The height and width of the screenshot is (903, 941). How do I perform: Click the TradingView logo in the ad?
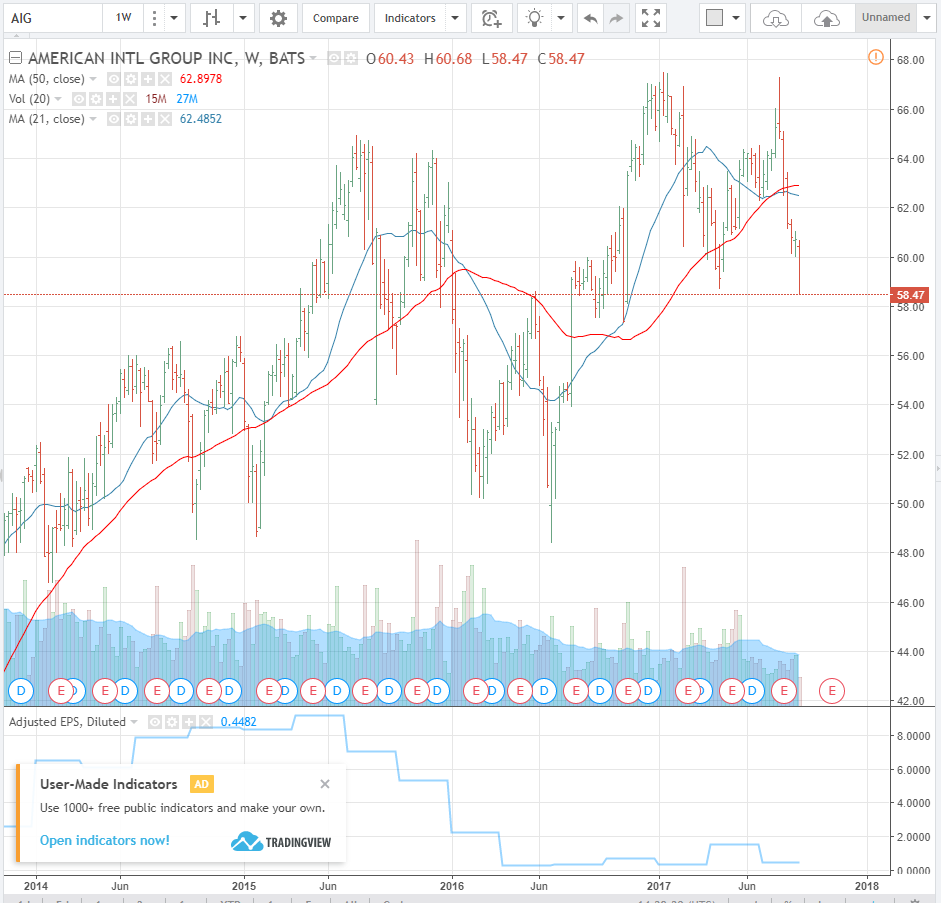(x=281, y=842)
